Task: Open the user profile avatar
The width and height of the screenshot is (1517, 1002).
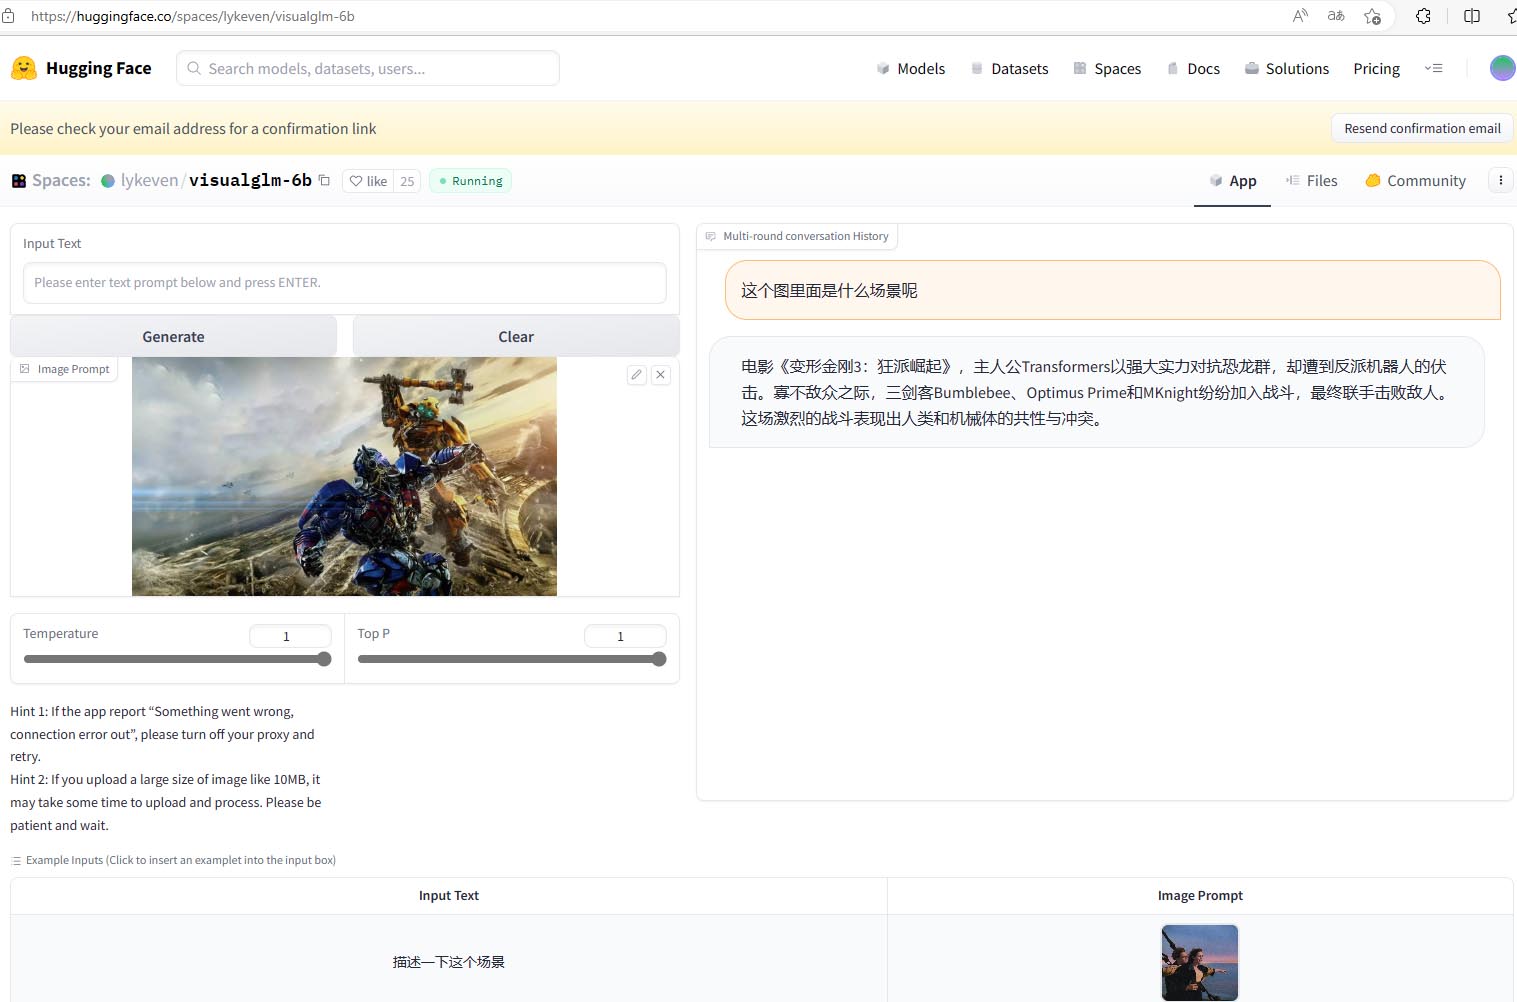Action: 1501,68
